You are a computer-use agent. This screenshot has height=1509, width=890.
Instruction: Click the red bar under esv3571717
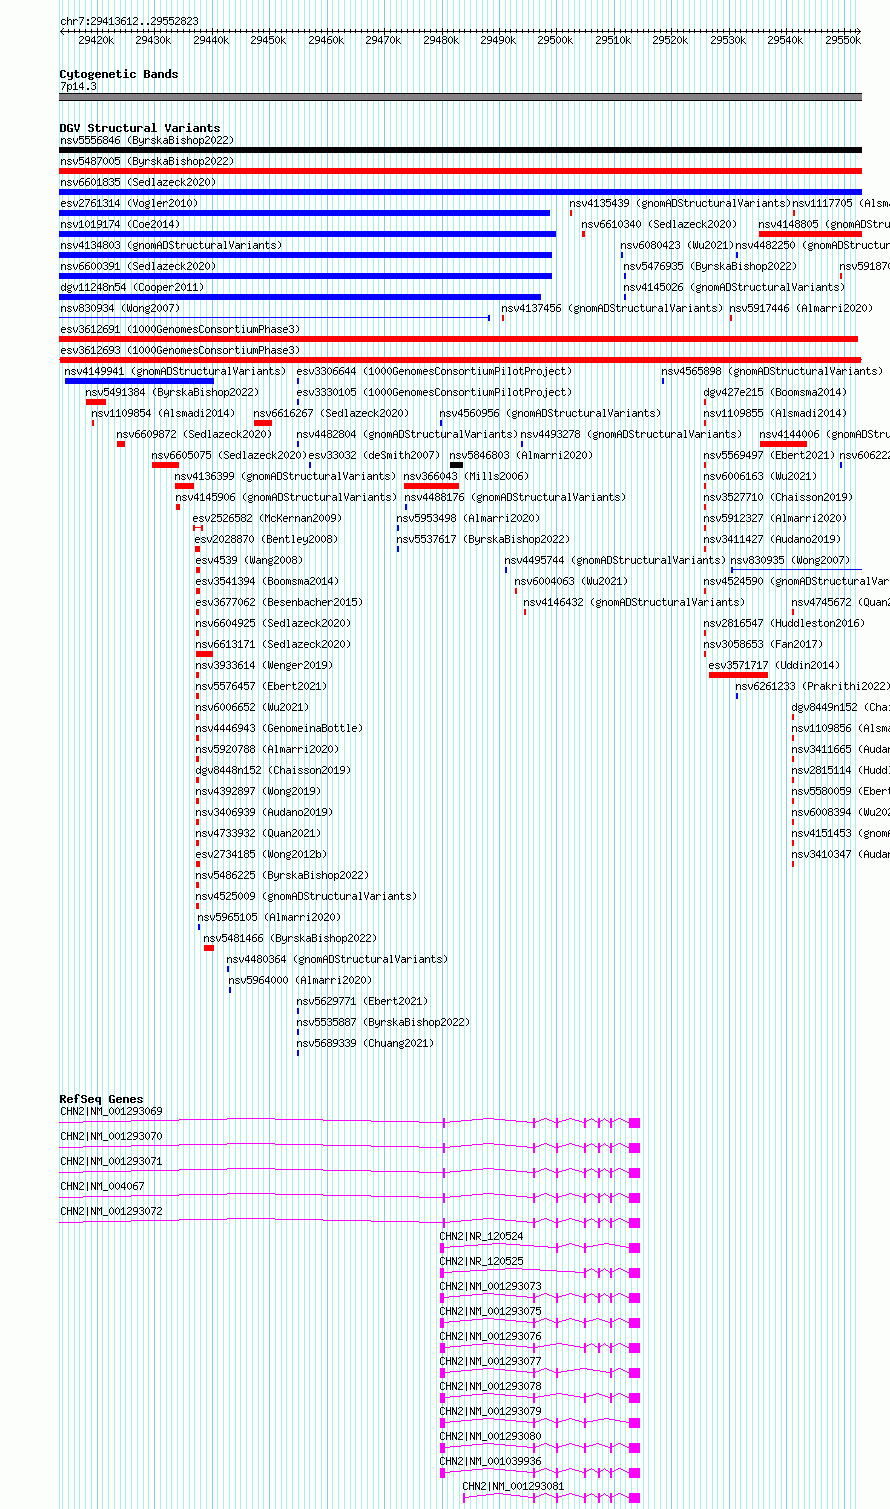point(738,675)
